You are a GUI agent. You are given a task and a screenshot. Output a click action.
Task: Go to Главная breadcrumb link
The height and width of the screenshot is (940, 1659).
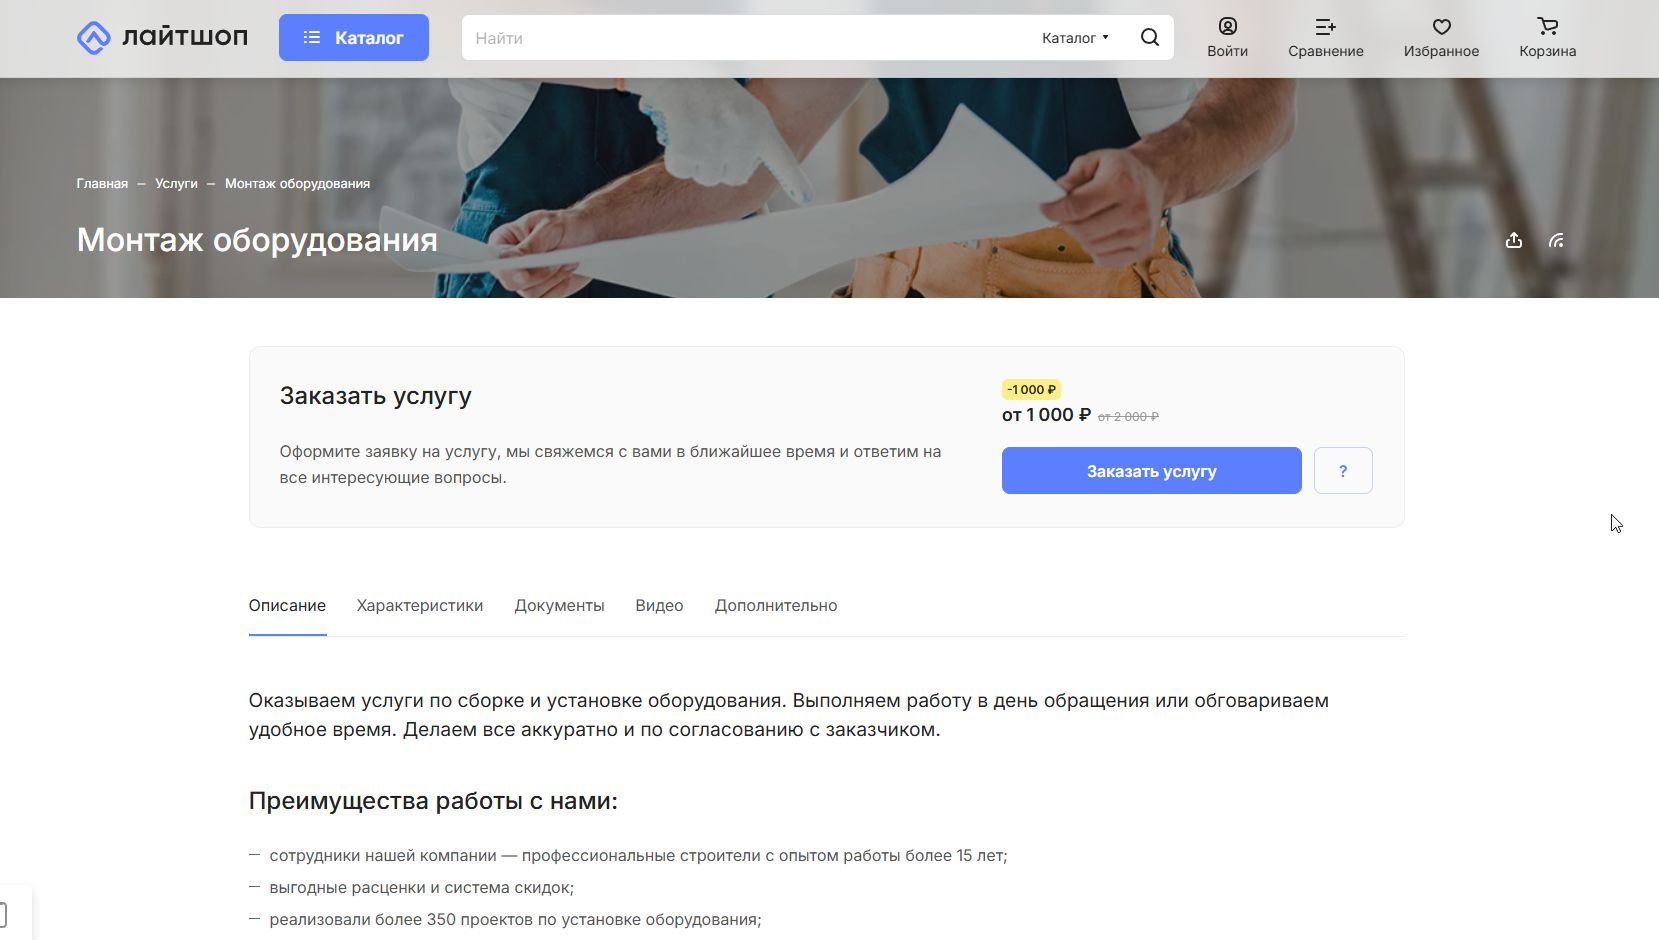click(102, 184)
